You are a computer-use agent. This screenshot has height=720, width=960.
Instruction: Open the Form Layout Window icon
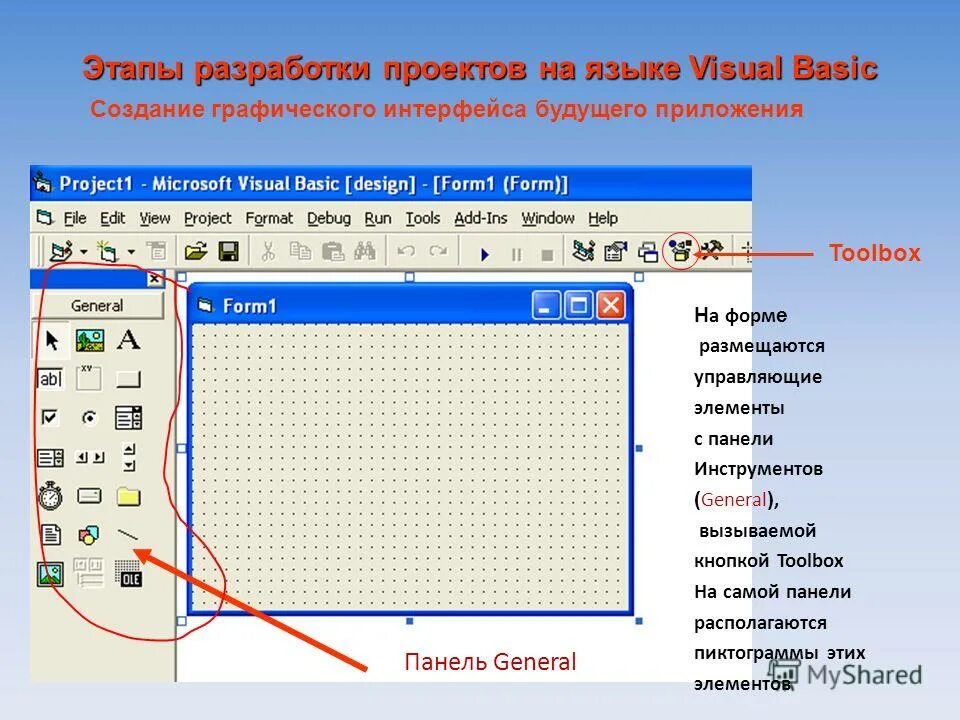[648, 252]
